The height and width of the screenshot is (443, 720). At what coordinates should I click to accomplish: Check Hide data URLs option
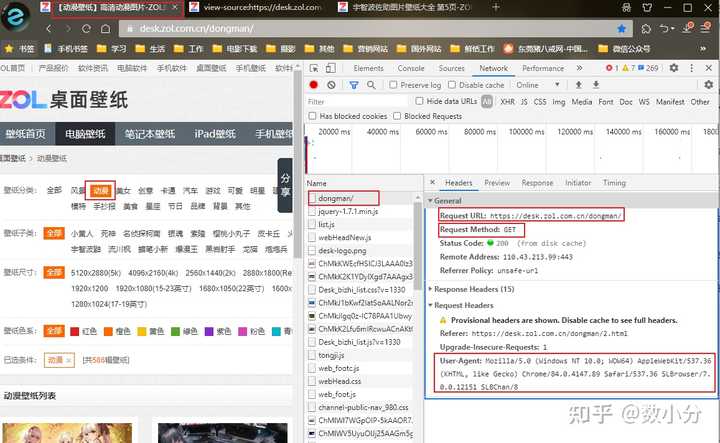[x=419, y=101]
